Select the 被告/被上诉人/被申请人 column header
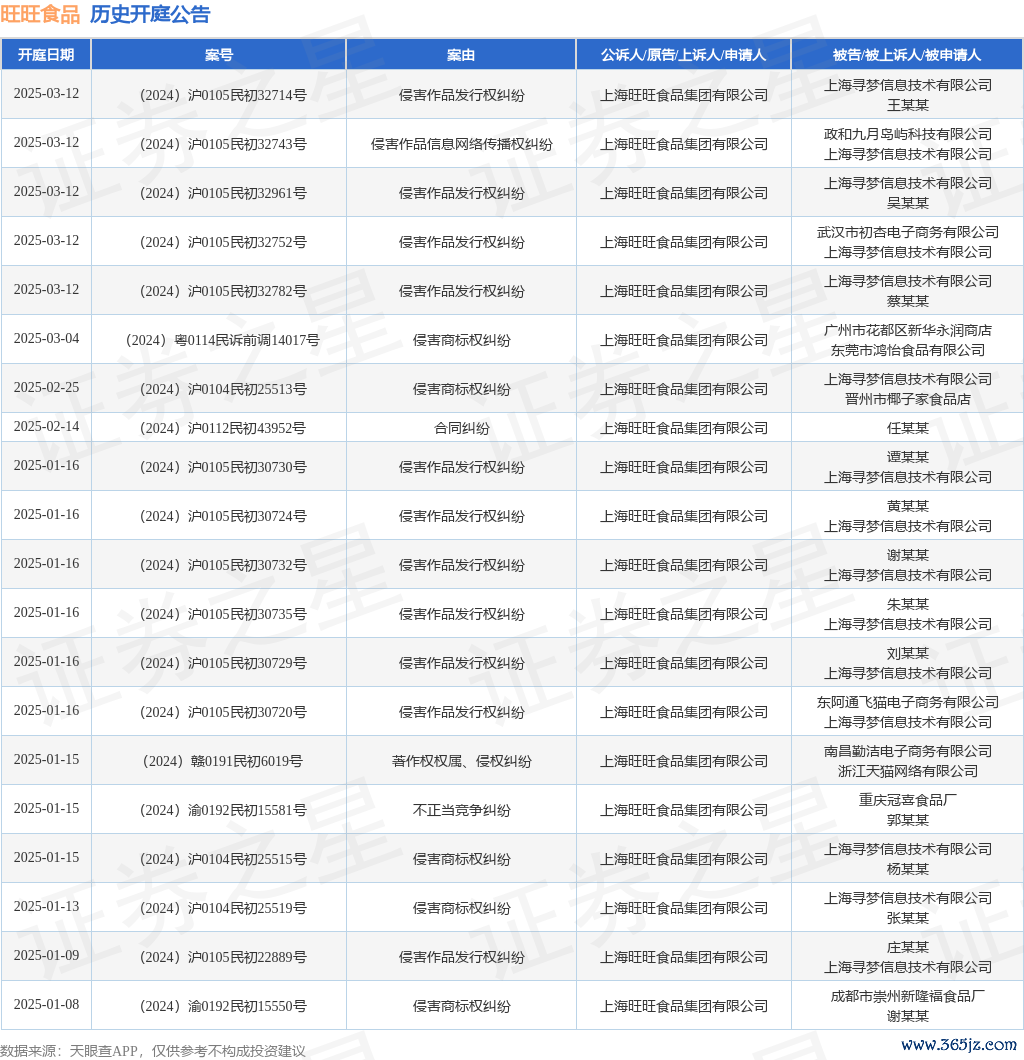The width and height of the screenshot is (1024, 1060). tap(907, 55)
